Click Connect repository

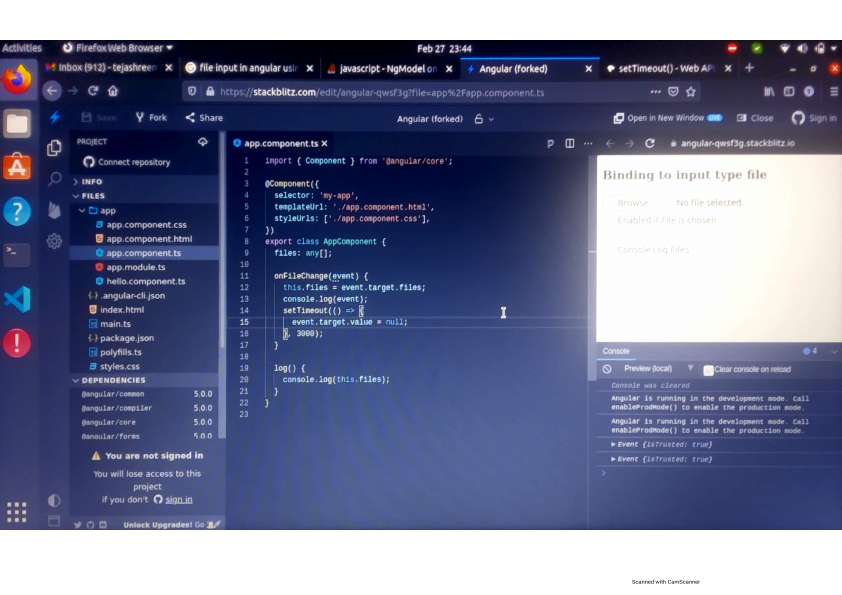click(x=126, y=162)
